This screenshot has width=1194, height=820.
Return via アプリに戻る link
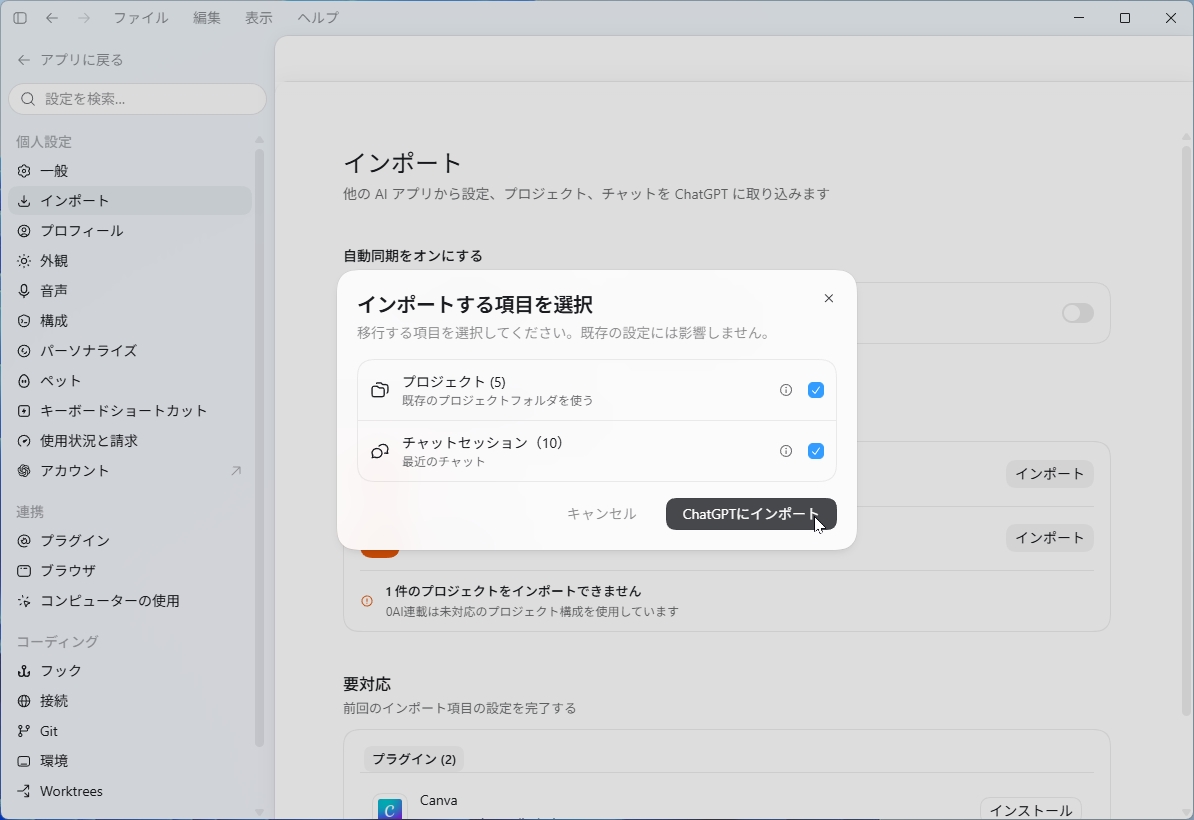70,59
